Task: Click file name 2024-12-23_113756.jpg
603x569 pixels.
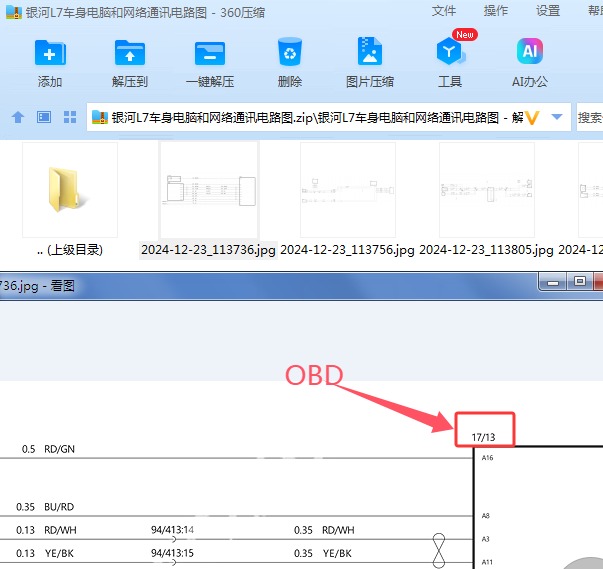Action: pyautogui.click(x=347, y=250)
